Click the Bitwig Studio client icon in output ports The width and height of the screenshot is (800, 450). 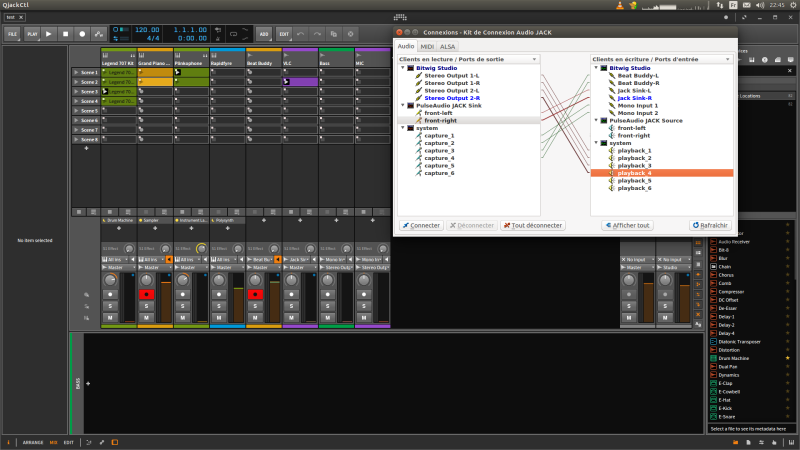409,67
